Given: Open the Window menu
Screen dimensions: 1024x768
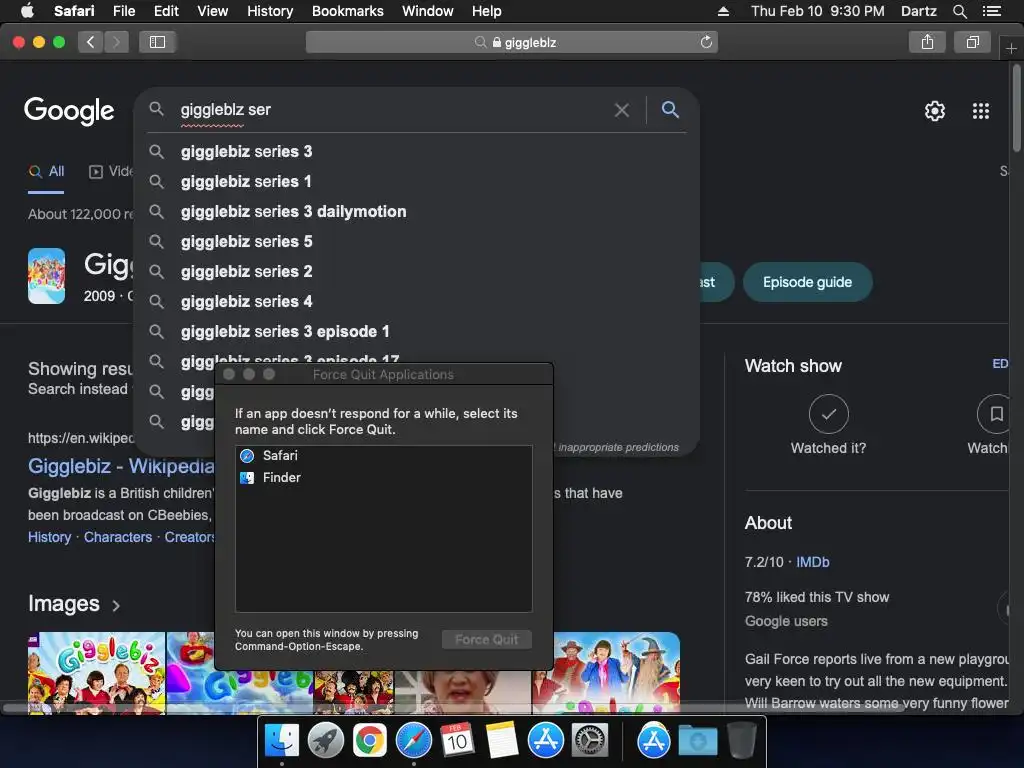Looking at the screenshot, I should (427, 11).
